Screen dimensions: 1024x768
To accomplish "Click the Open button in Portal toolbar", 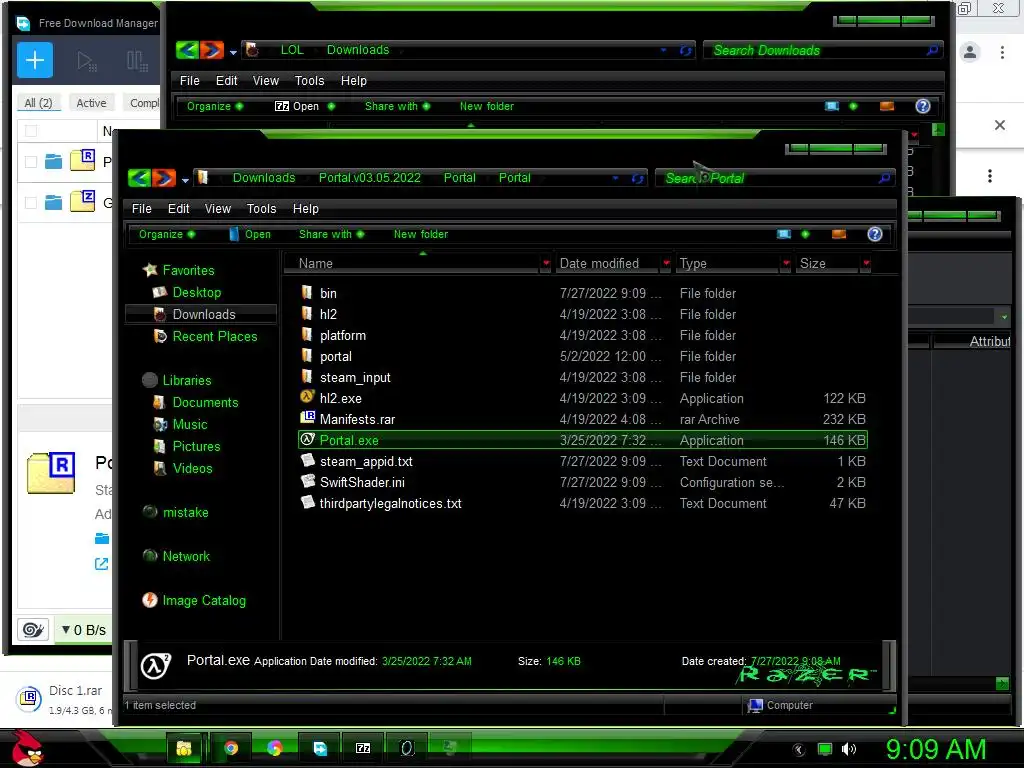I will tap(250, 234).
